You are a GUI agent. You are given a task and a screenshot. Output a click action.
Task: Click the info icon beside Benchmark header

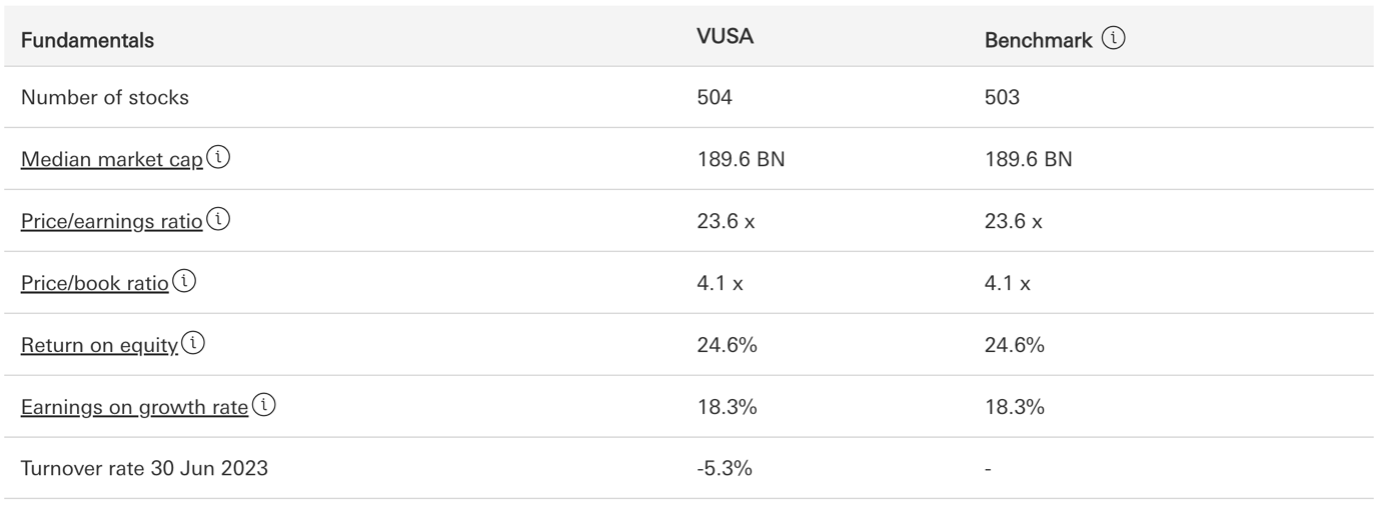pos(1112,40)
